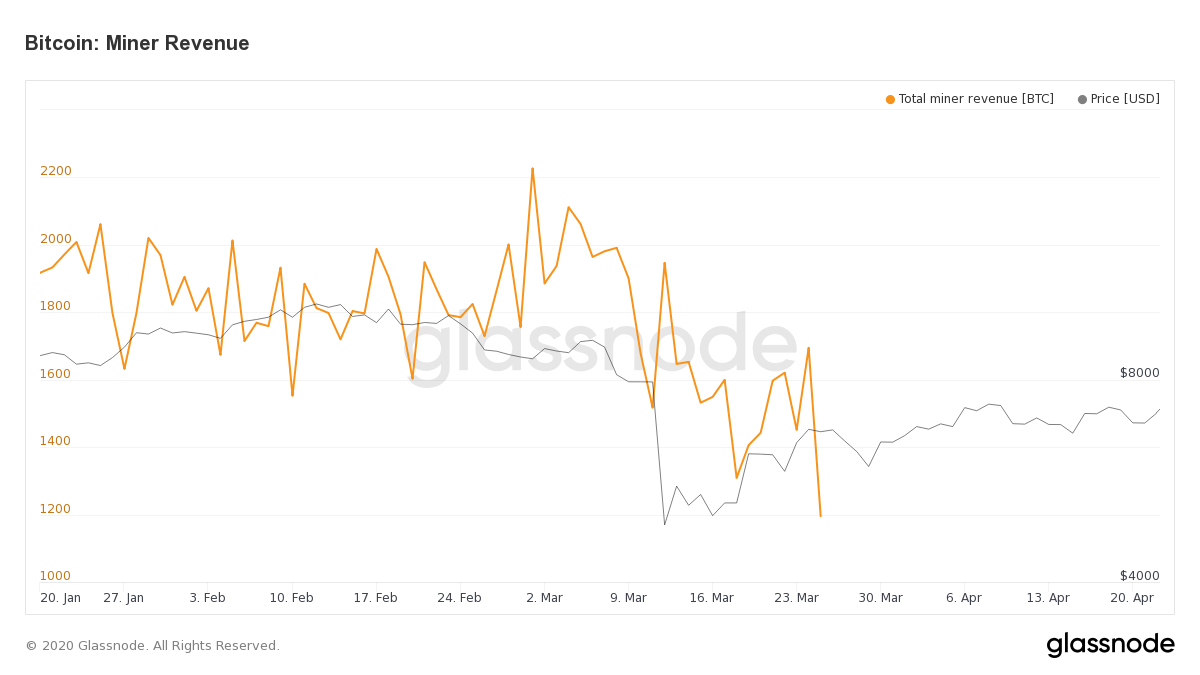1200x675 pixels.
Task: Click the 17. Feb date marker
Action: pos(375,598)
